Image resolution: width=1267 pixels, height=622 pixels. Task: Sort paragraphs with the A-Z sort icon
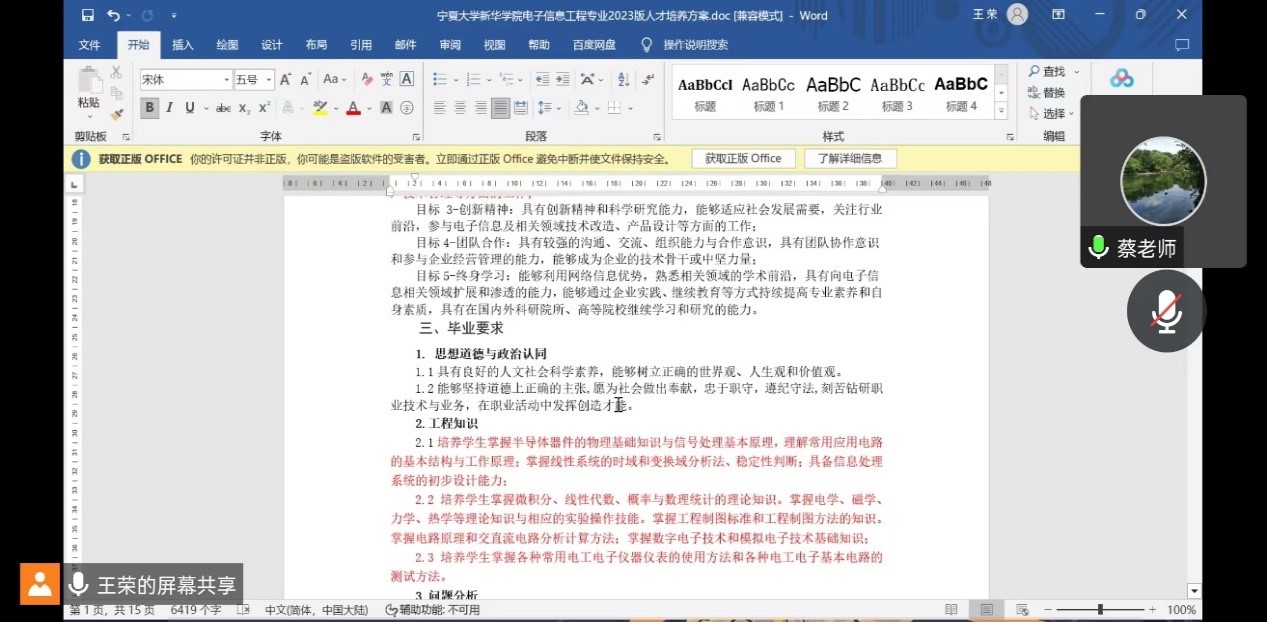624,79
